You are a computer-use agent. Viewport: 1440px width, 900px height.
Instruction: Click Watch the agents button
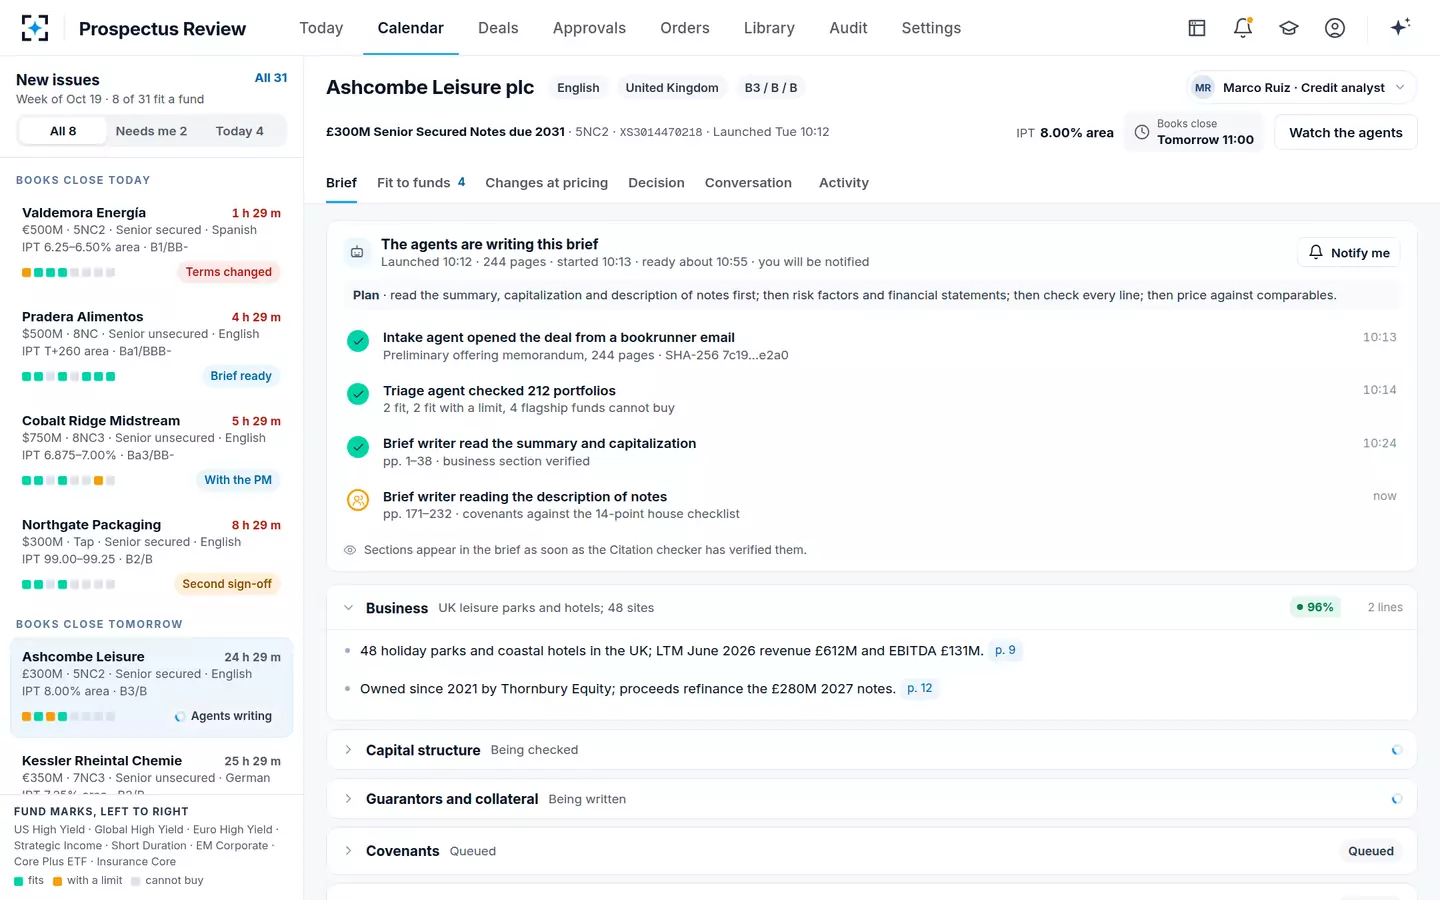pos(1345,132)
